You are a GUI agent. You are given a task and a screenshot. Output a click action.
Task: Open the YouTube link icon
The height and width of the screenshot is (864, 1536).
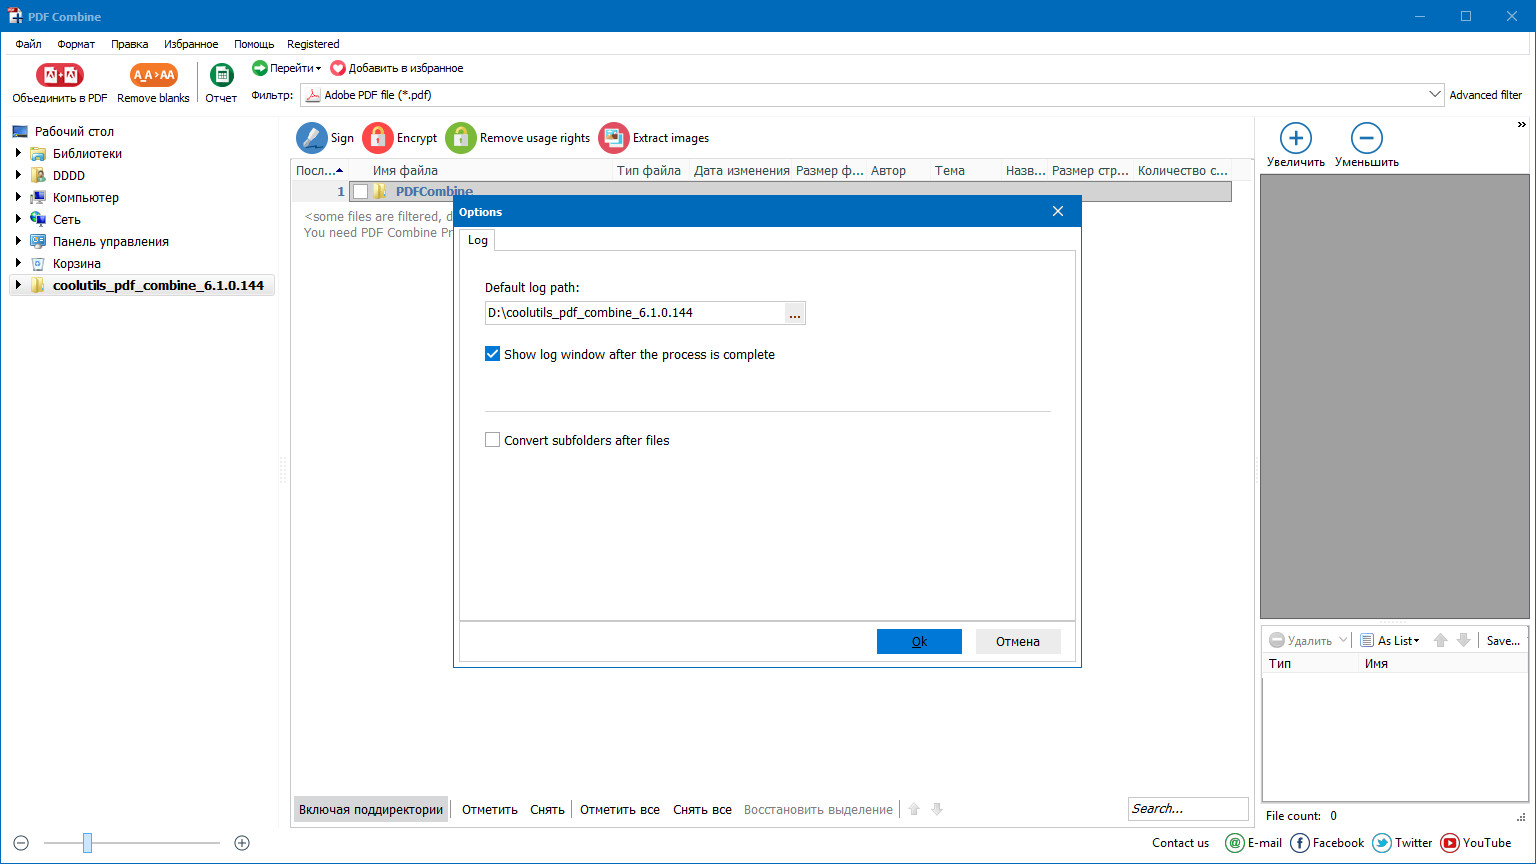[1450, 843]
